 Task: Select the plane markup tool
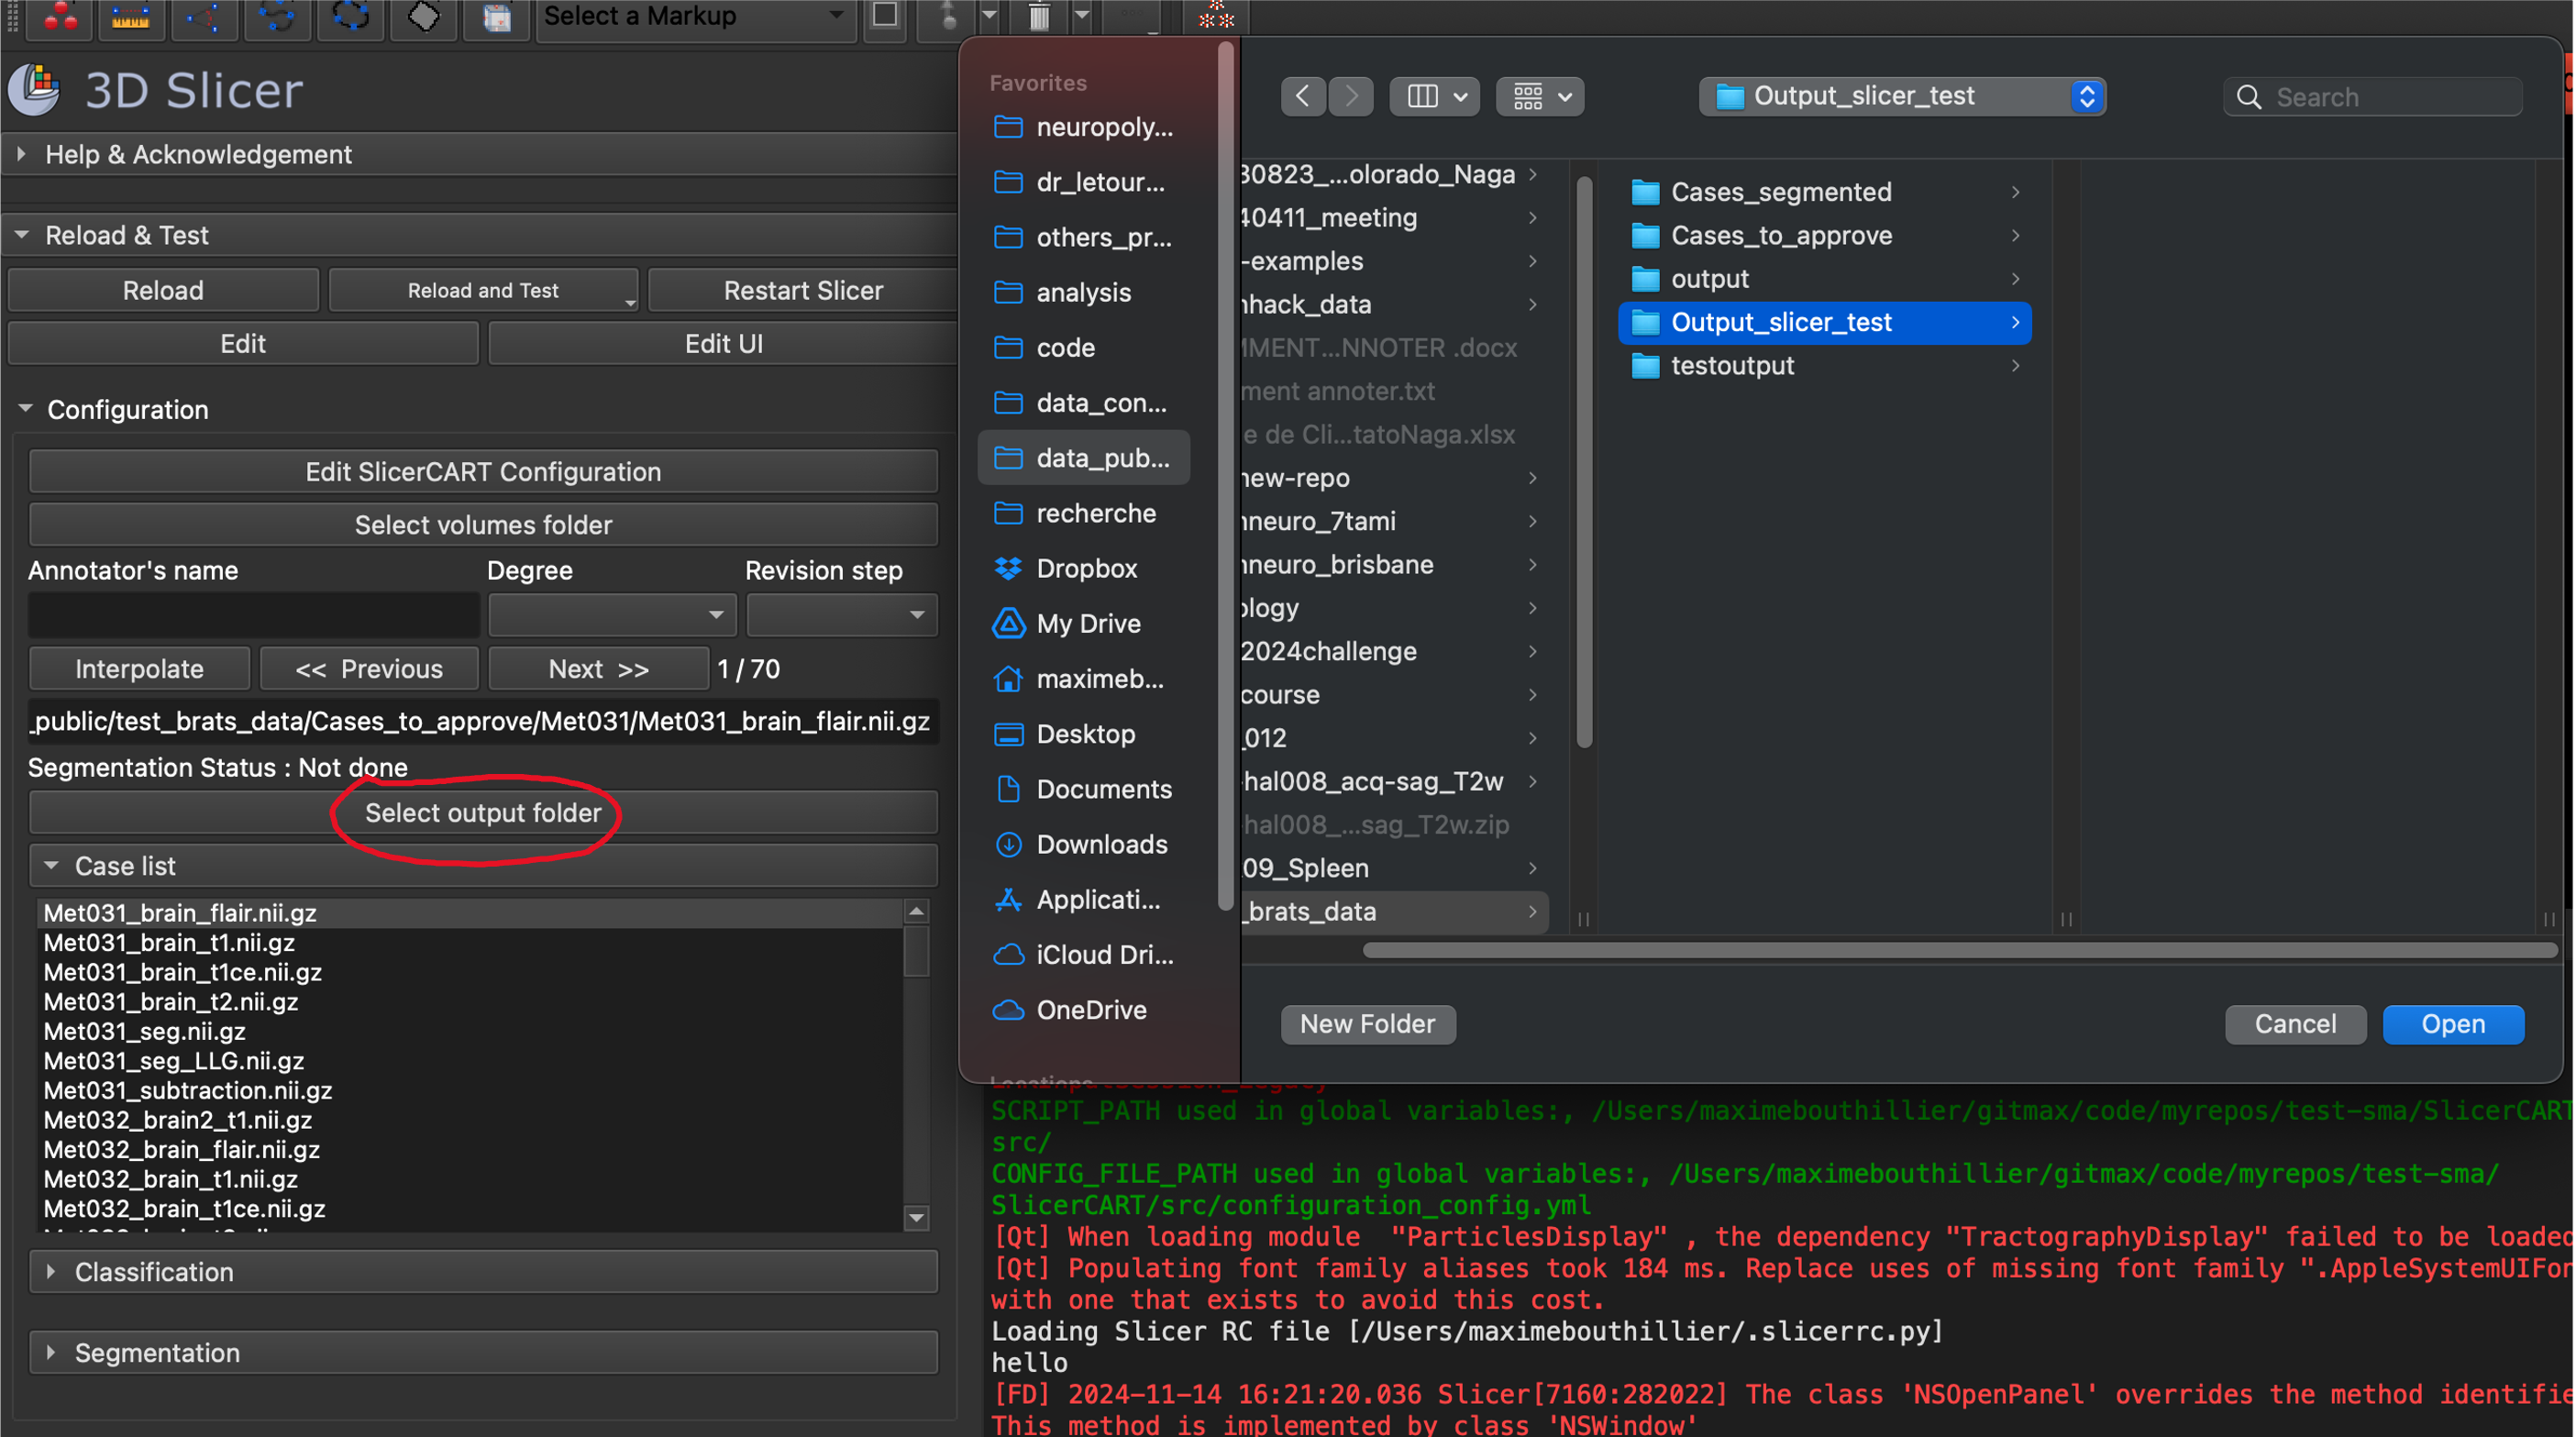[x=424, y=17]
